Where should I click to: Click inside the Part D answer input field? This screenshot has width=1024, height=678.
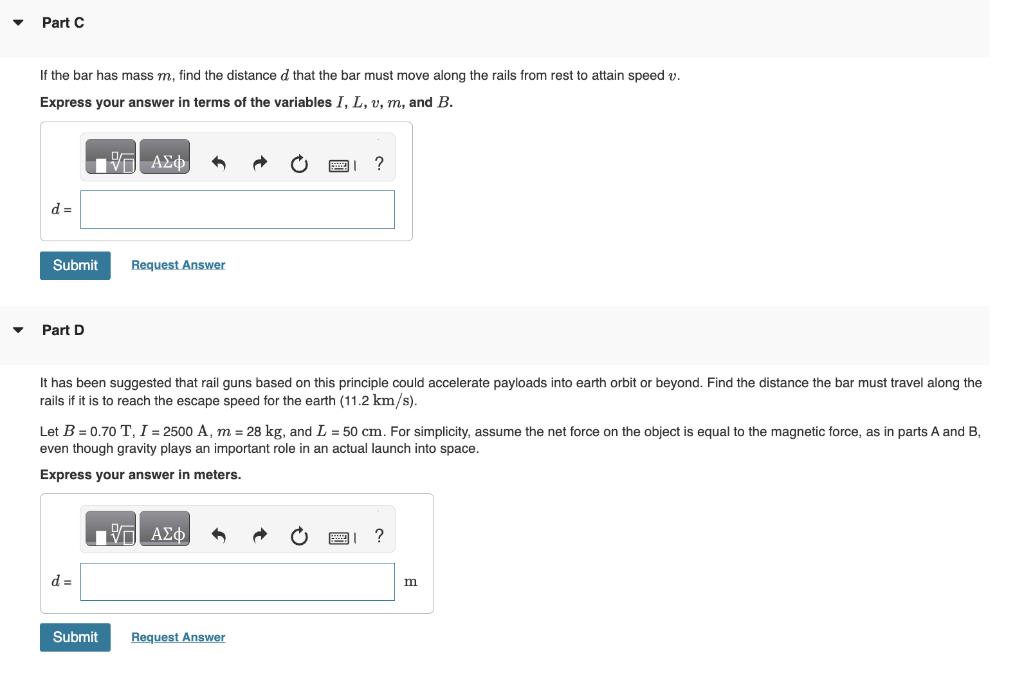(237, 581)
